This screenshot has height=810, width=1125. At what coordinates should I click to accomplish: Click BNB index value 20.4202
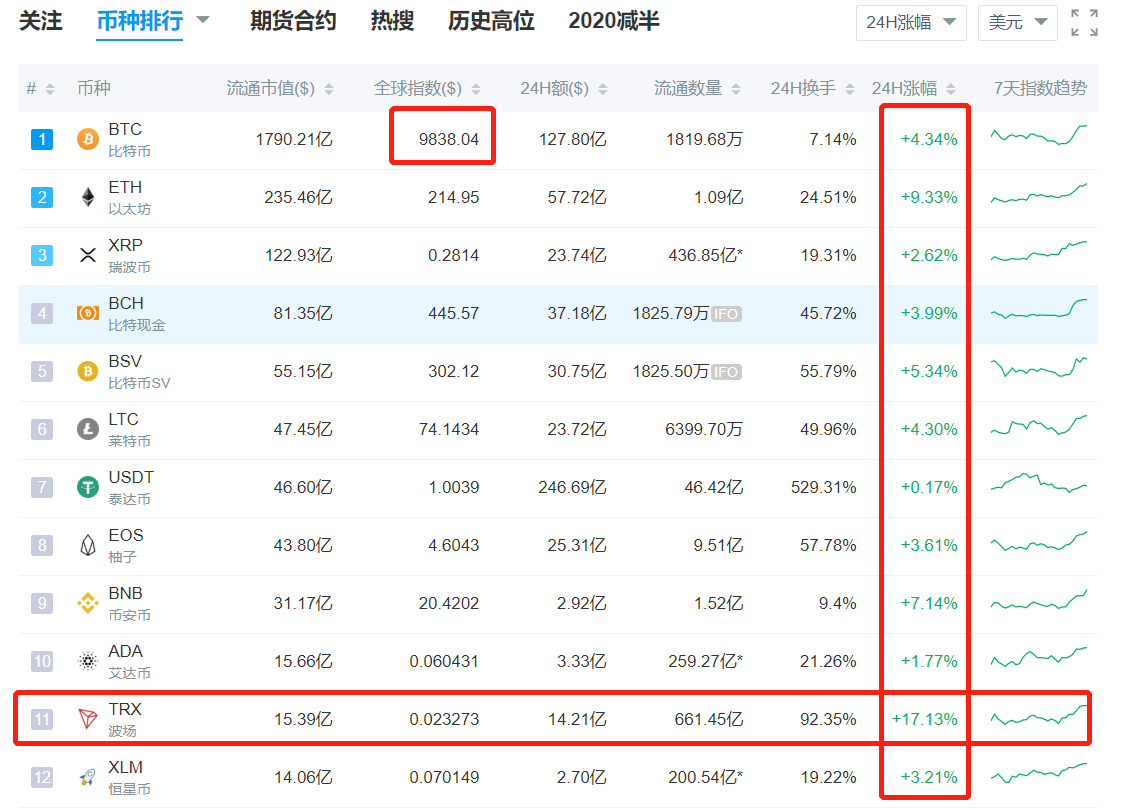(448, 603)
